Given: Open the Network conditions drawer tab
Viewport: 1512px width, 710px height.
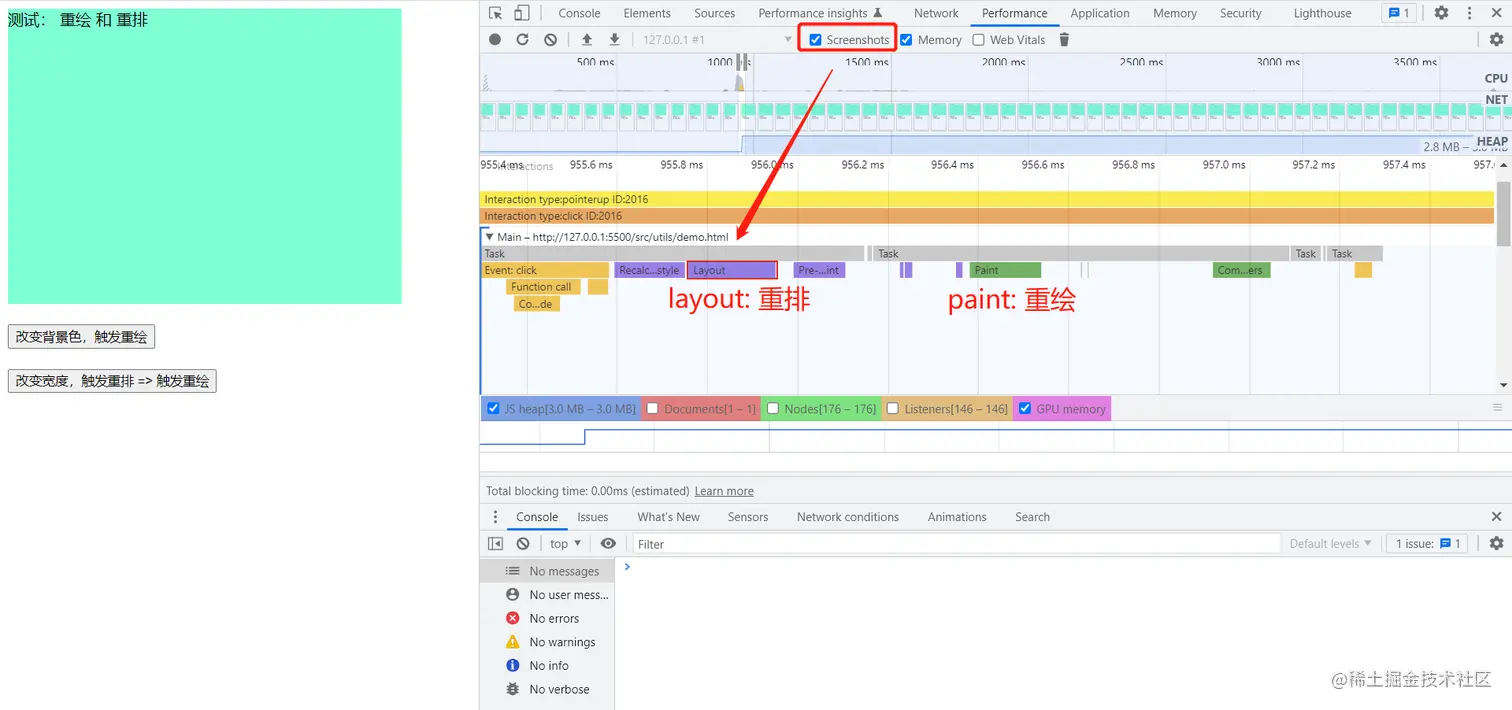Looking at the screenshot, I should (x=848, y=517).
